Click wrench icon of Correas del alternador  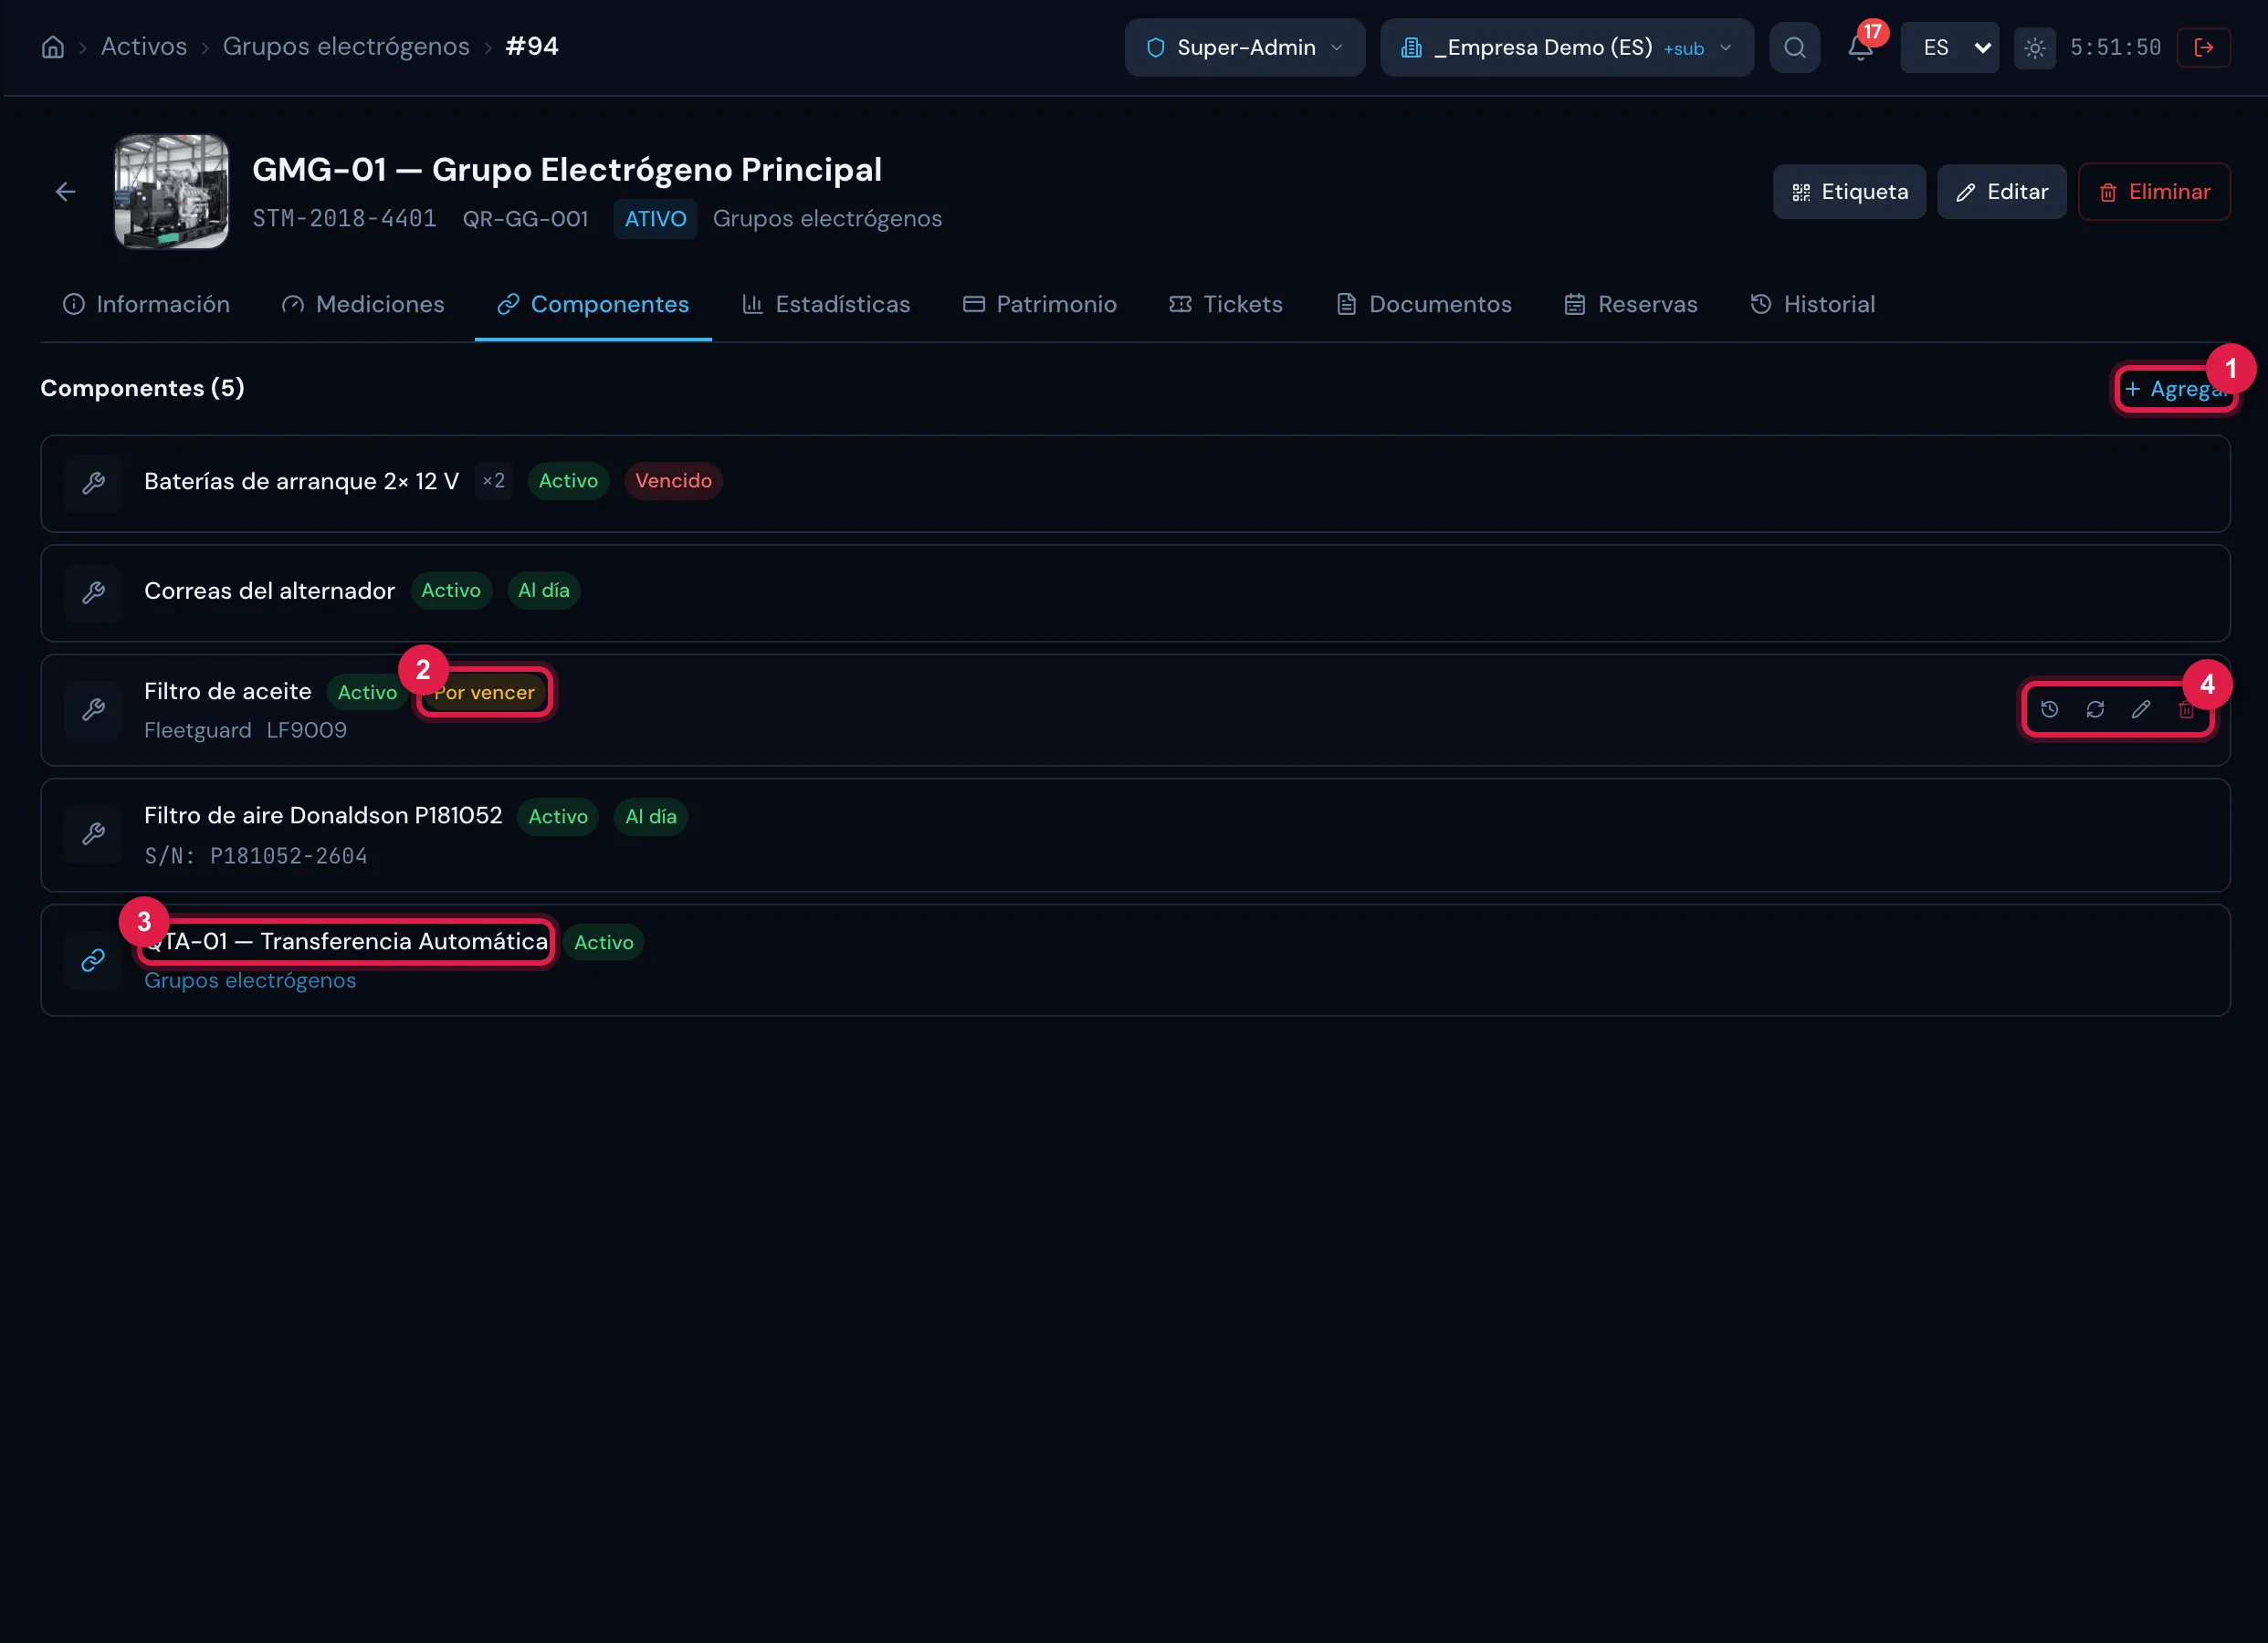coord(93,592)
